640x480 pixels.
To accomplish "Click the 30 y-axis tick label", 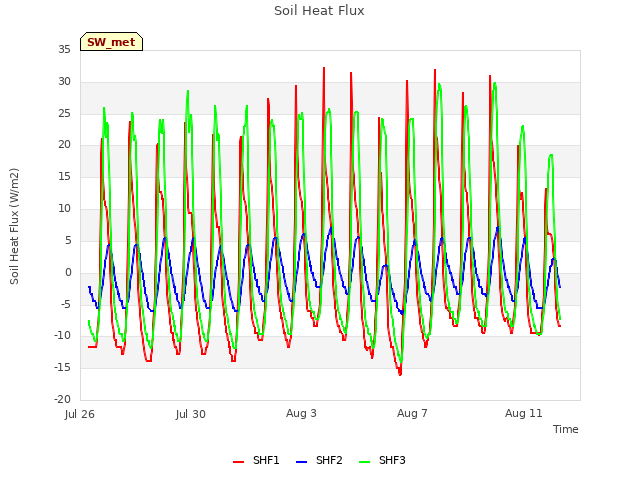I will [x=64, y=81].
